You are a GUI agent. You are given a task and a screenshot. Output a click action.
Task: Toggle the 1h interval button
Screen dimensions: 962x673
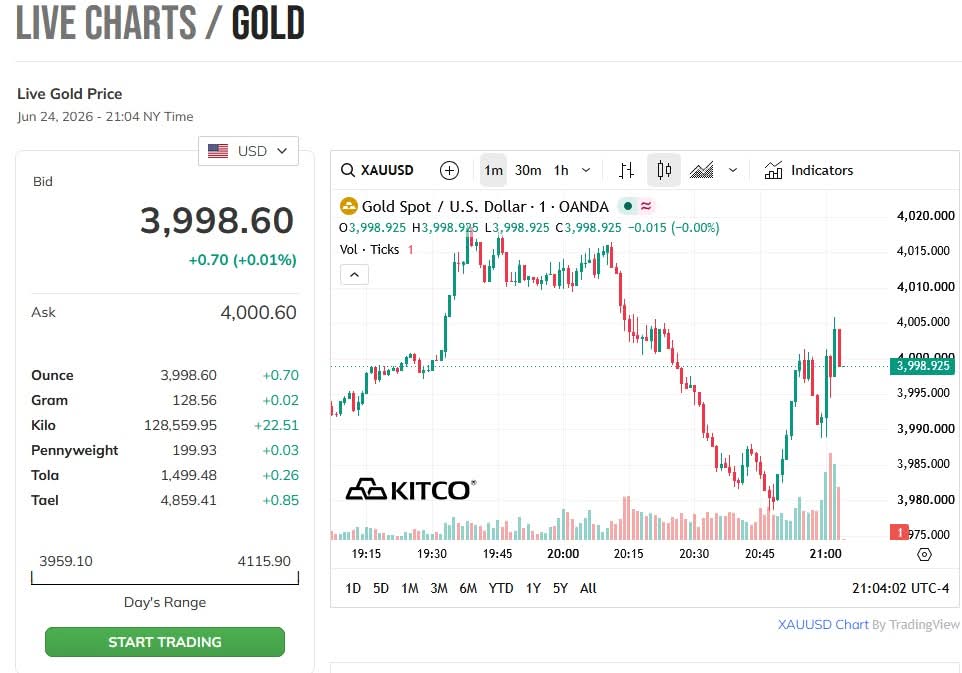coord(561,170)
